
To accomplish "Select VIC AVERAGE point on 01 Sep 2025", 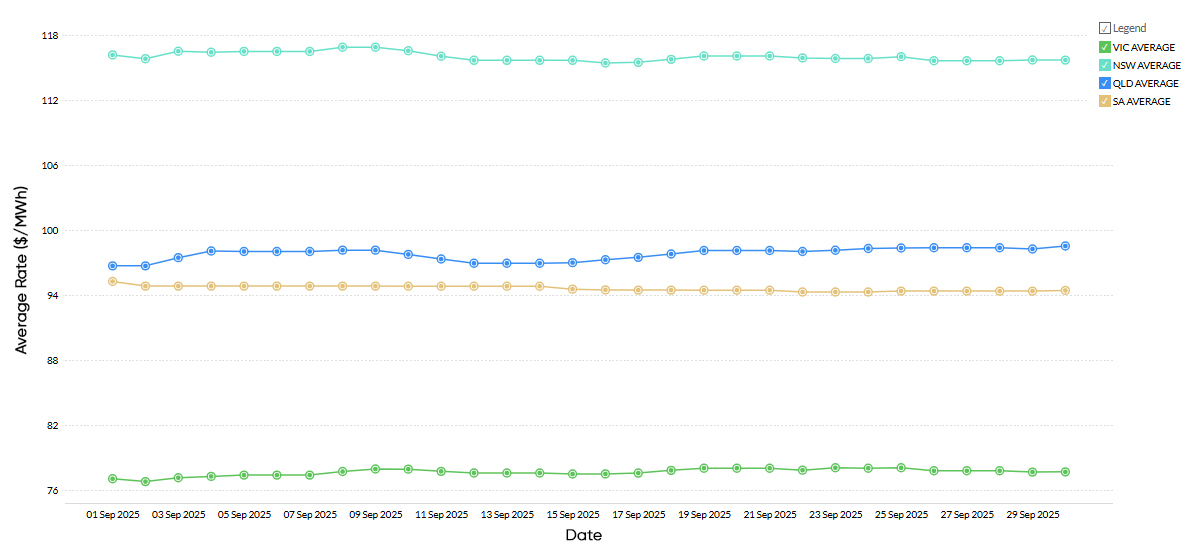I will point(113,479).
